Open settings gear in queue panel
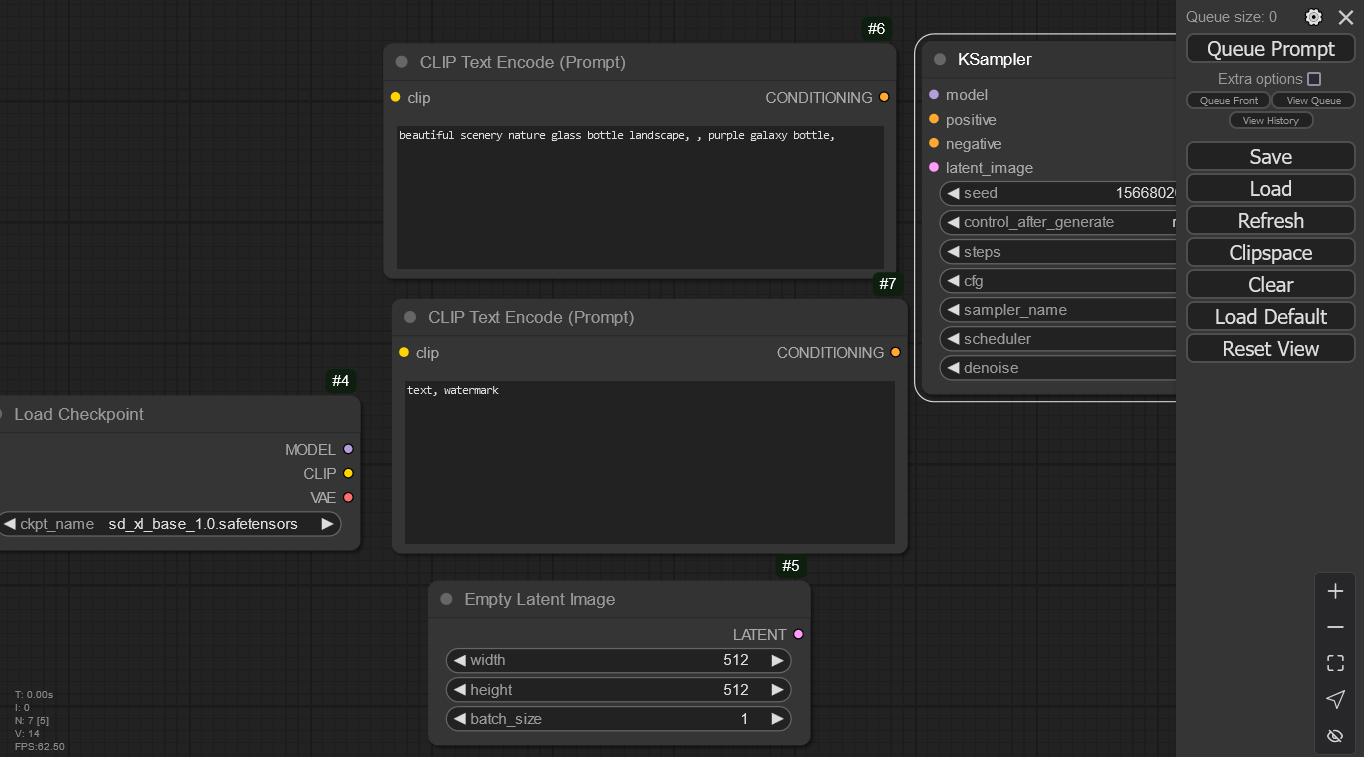This screenshot has width=1364, height=757. 1314,17
